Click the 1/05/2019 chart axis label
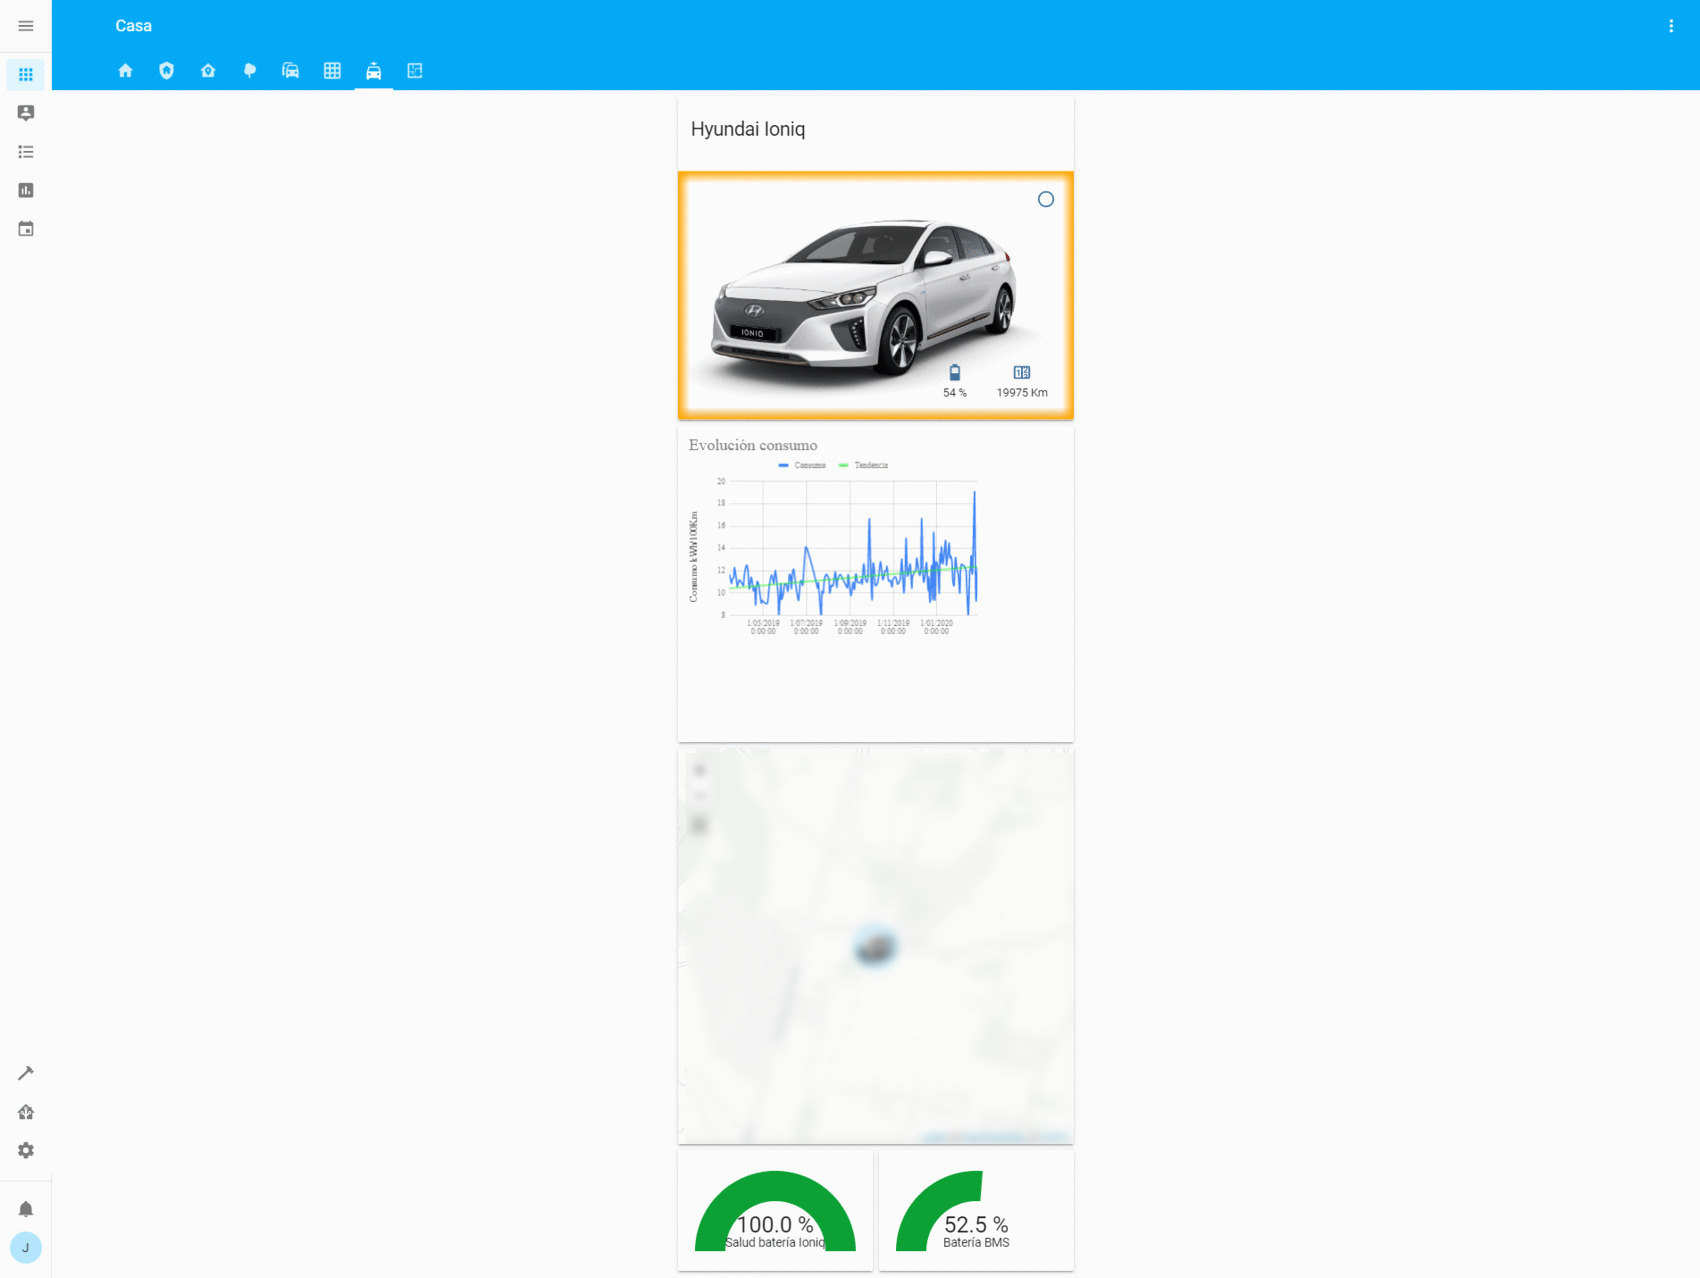 click(763, 627)
